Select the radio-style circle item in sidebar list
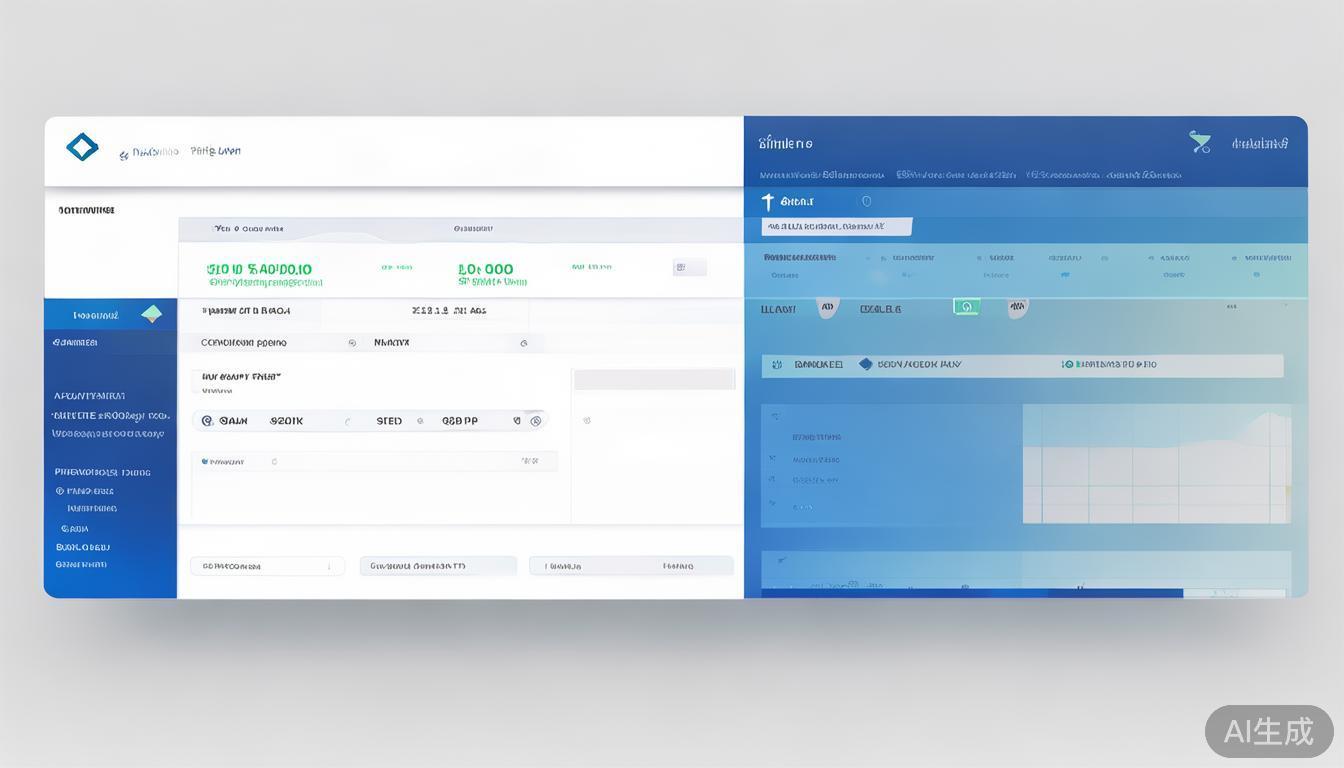1344x768 pixels. point(60,491)
